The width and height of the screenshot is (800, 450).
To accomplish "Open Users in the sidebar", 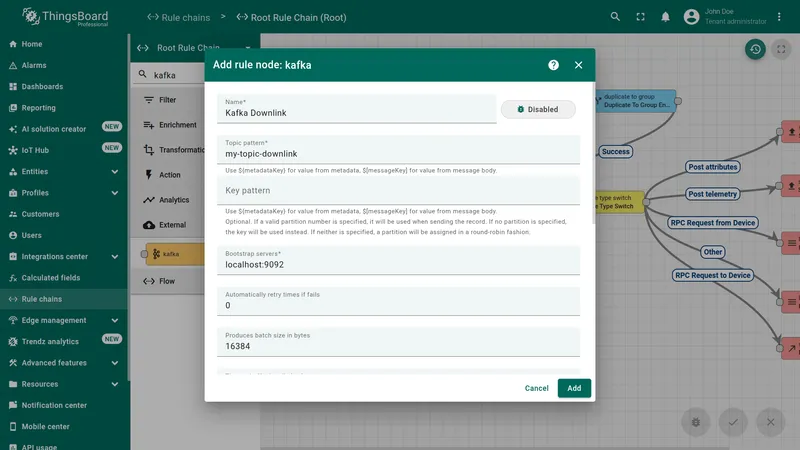I will [x=64, y=235].
